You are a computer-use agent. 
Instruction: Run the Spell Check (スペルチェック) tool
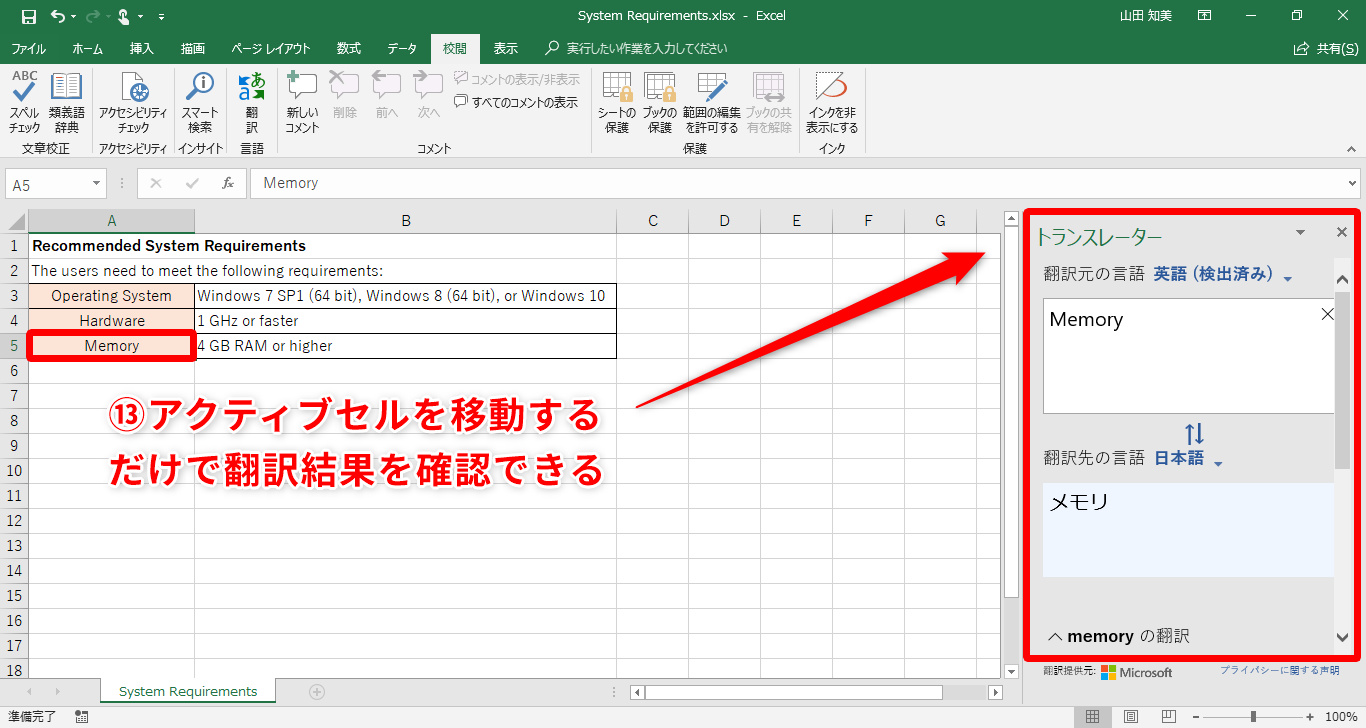click(x=25, y=102)
